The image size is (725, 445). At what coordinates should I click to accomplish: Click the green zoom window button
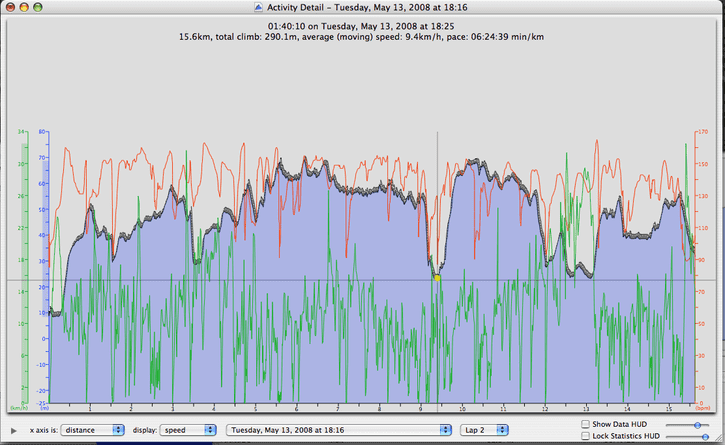click(x=38, y=7)
